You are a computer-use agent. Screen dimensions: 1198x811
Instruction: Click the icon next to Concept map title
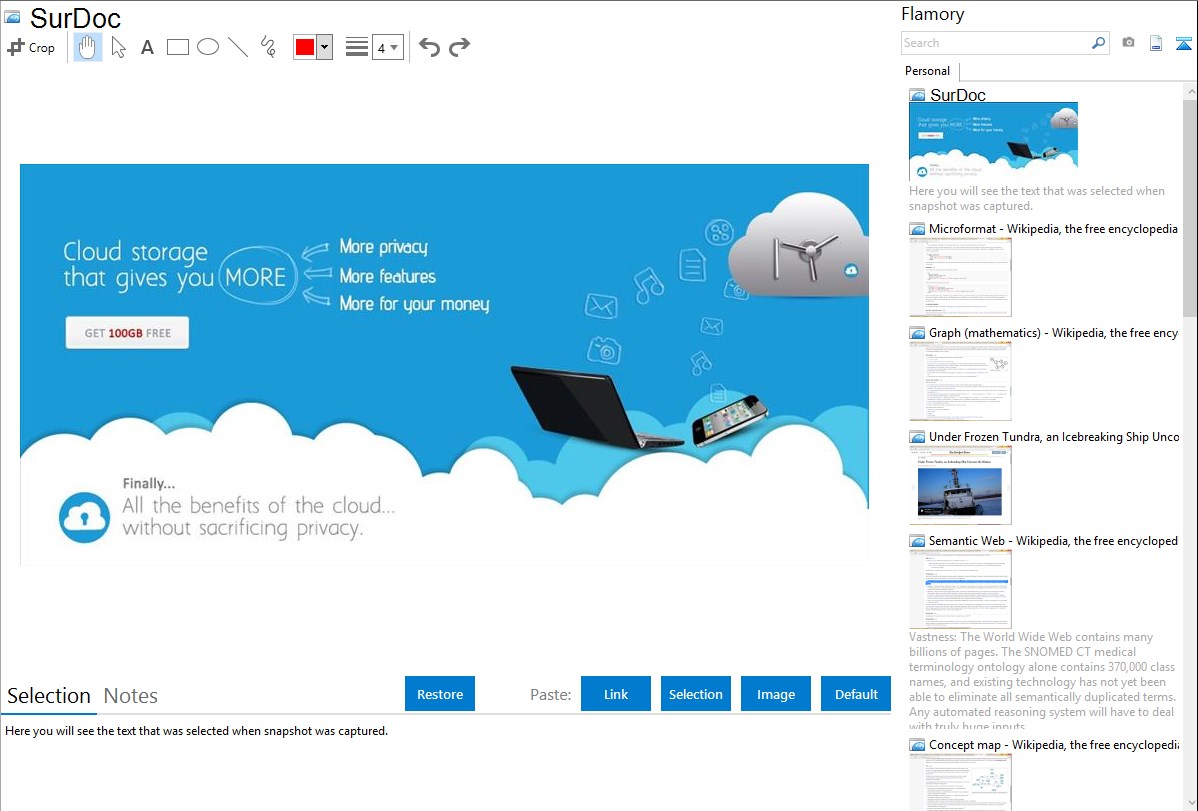click(x=917, y=745)
